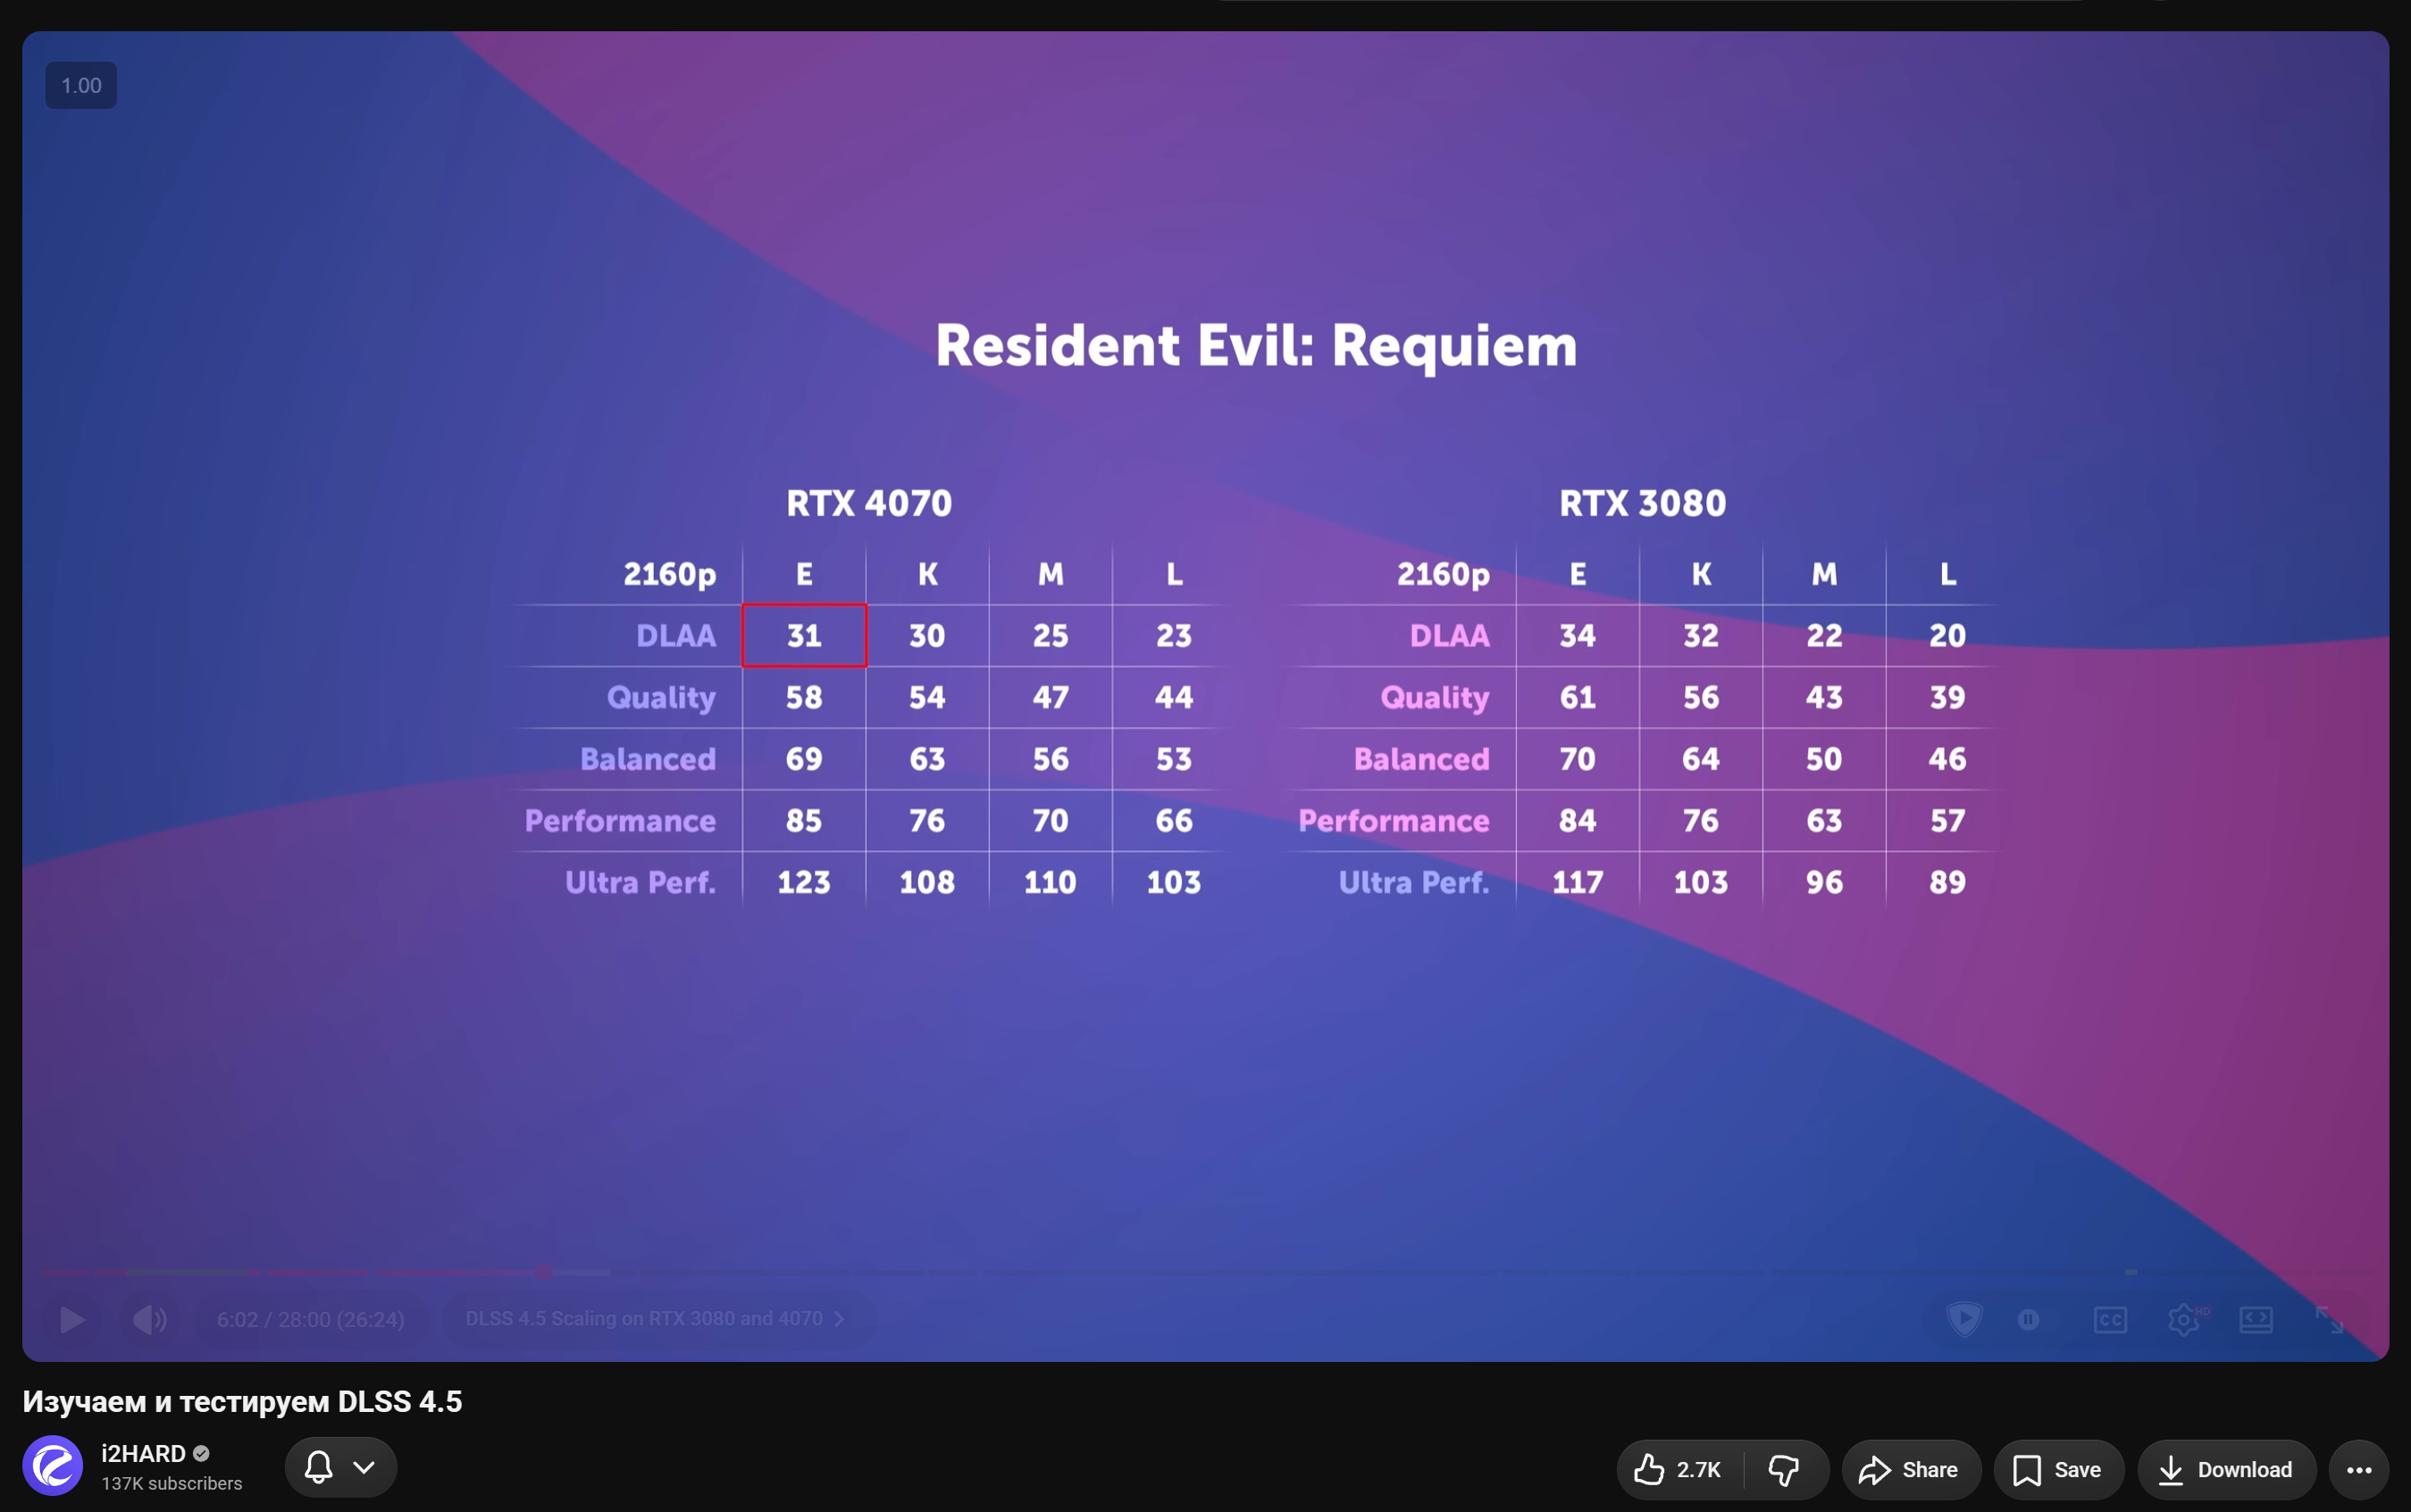The width and height of the screenshot is (2411, 1512).
Task: Click the 'RTX 4070' table heading
Action: click(869, 503)
